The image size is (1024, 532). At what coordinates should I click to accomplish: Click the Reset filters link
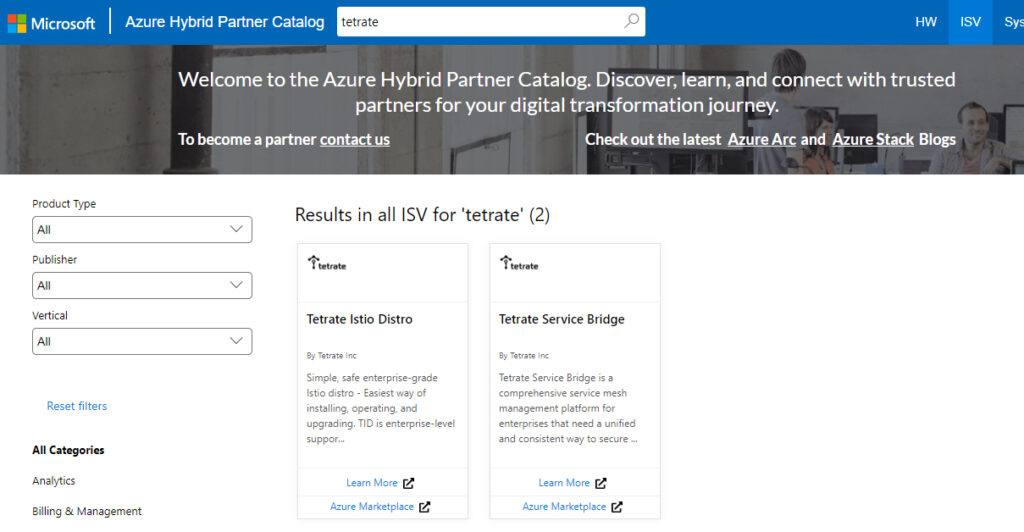(x=77, y=406)
